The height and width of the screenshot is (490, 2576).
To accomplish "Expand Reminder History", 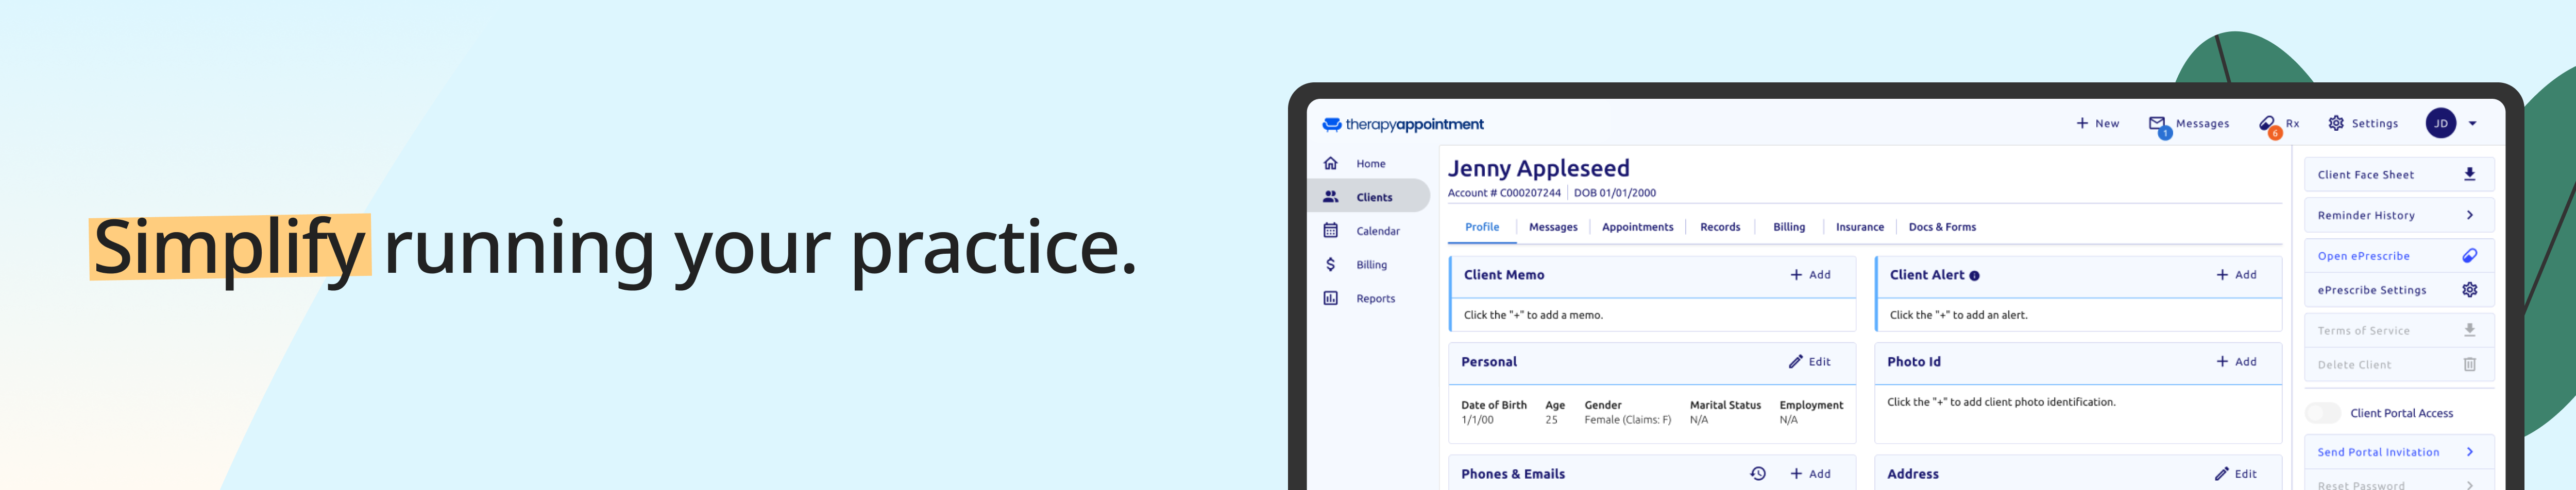I will click(x=2470, y=214).
